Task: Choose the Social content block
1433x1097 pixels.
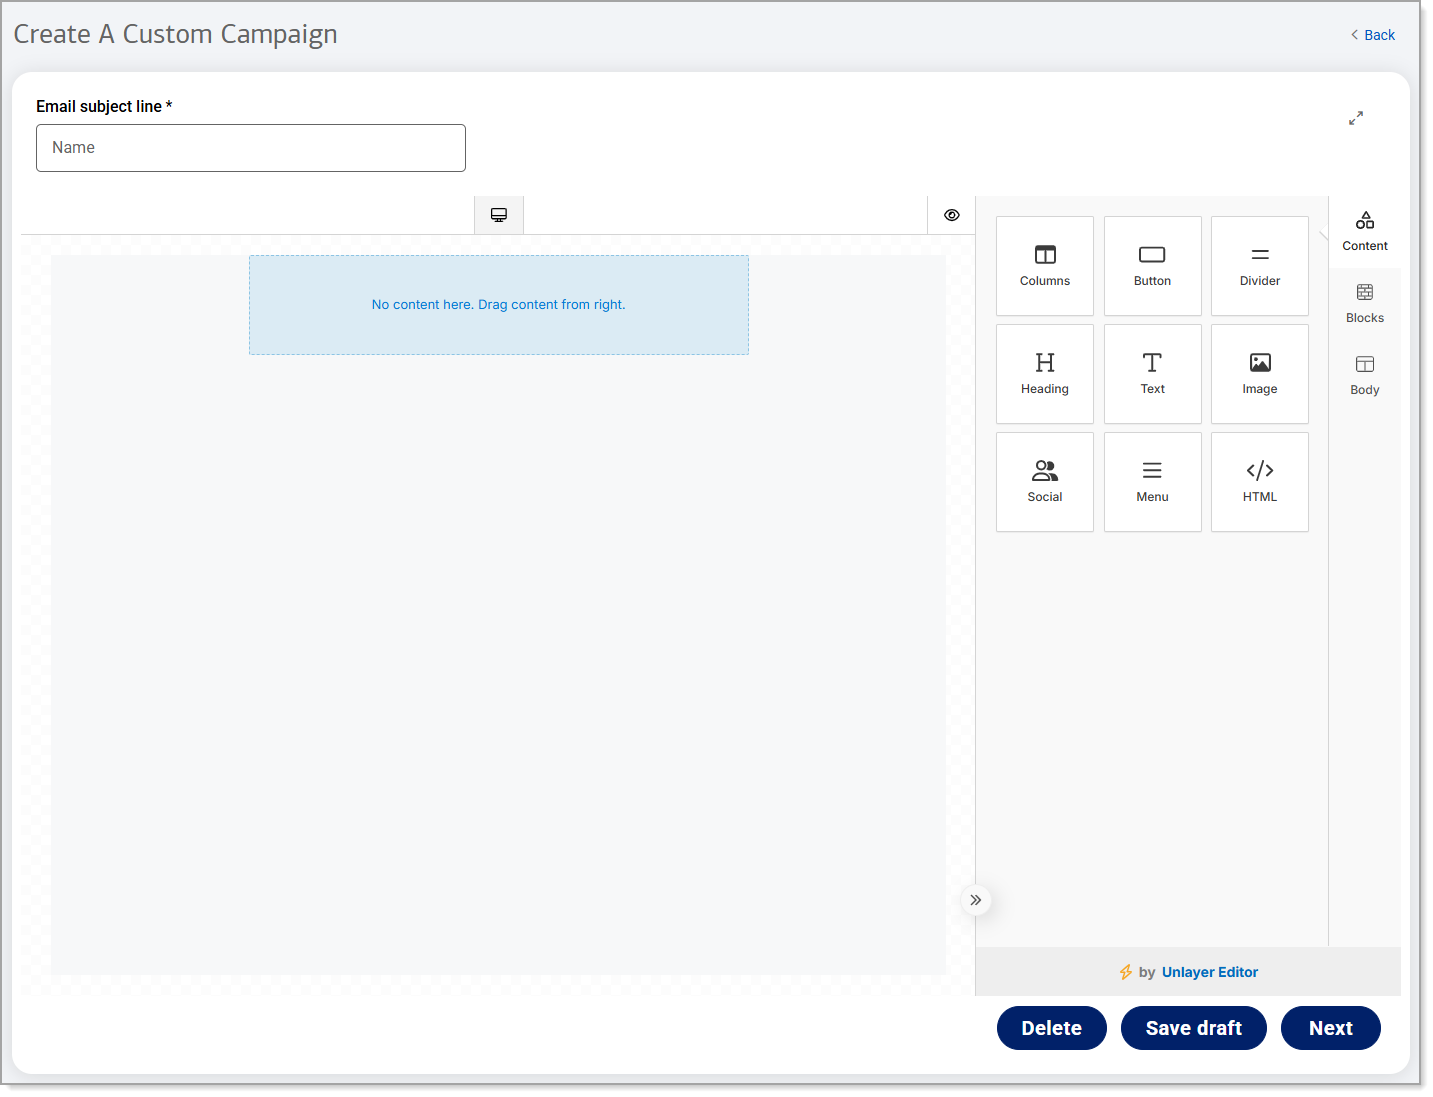Action: pyautogui.click(x=1044, y=482)
